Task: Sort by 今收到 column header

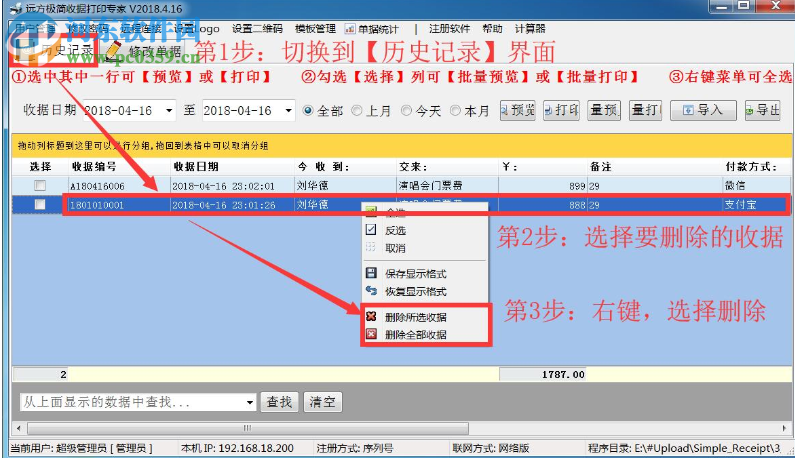Action: (x=345, y=166)
